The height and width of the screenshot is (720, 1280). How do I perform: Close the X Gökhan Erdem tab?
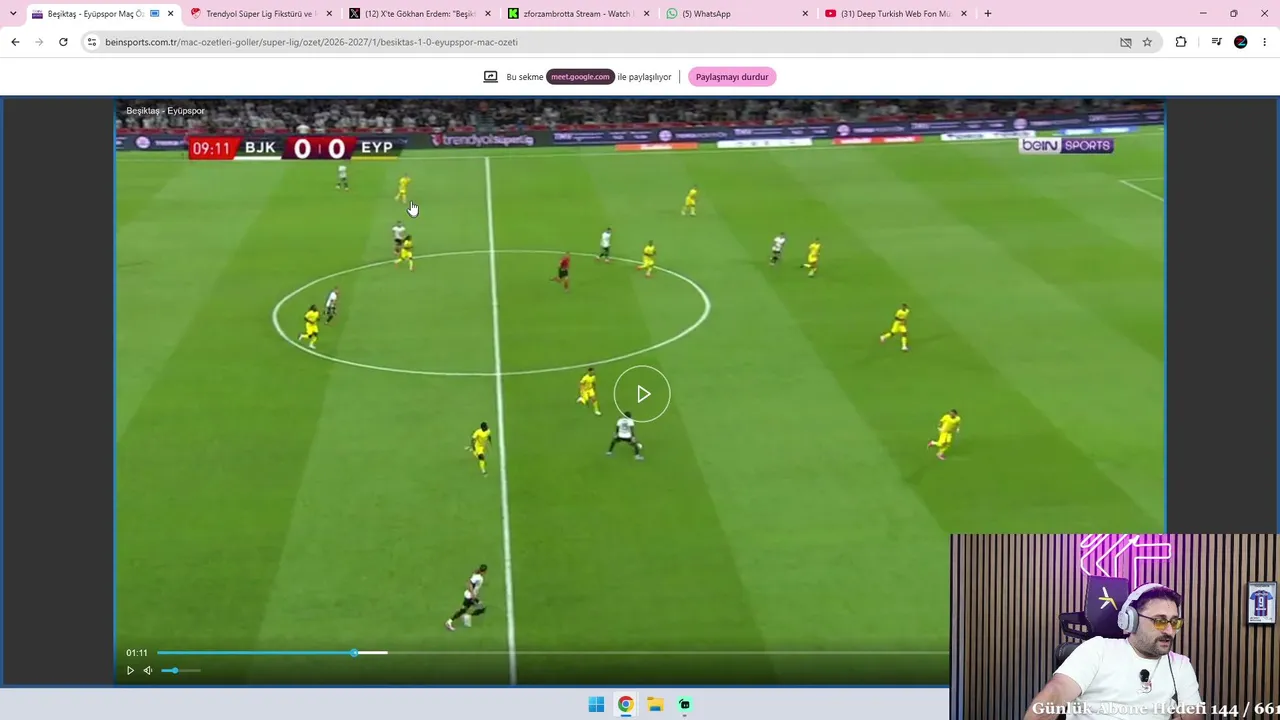click(x=488, y=14)
